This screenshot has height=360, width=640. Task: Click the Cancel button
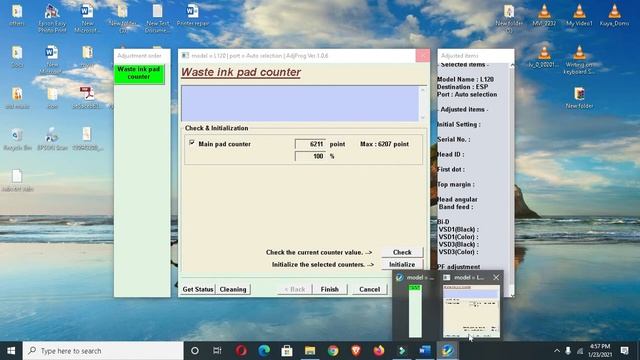tap(369, 289)
